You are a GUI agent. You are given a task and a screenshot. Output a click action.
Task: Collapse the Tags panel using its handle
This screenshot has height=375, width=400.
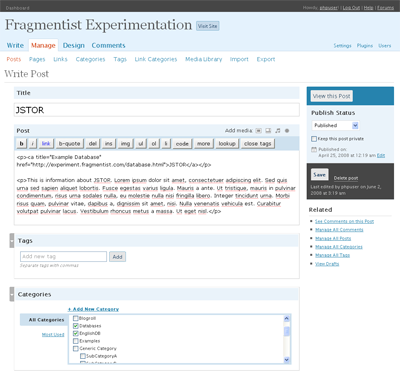[x=12, y=241]
